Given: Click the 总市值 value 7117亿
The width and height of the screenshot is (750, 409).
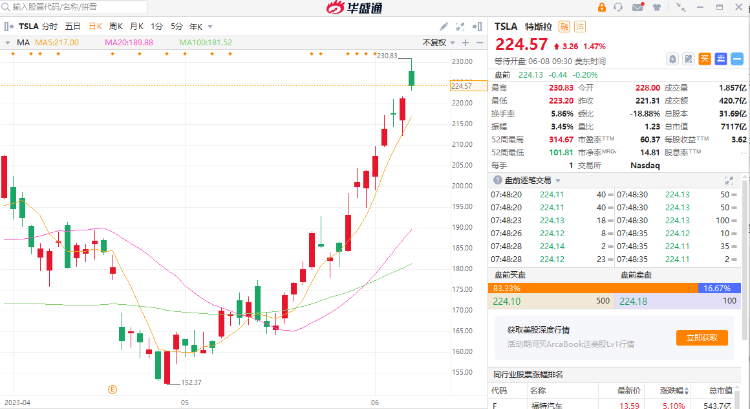Looking at the screenshot, I should coord(734,126).
